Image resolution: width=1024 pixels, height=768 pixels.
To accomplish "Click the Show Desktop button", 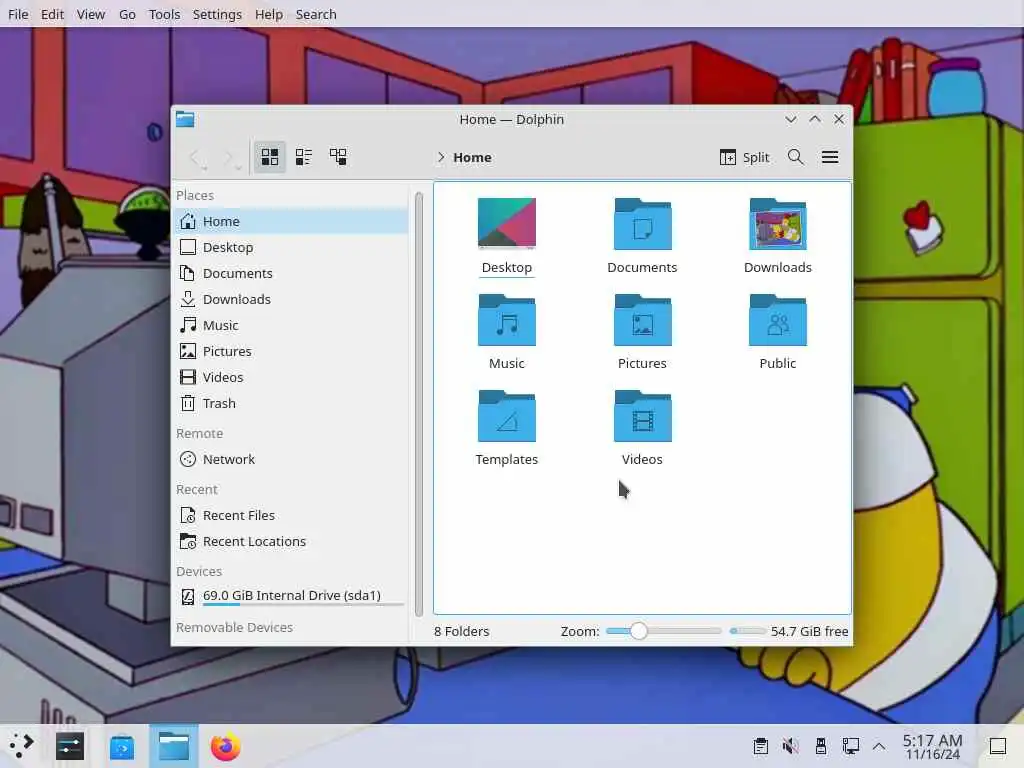I will 998,746.
